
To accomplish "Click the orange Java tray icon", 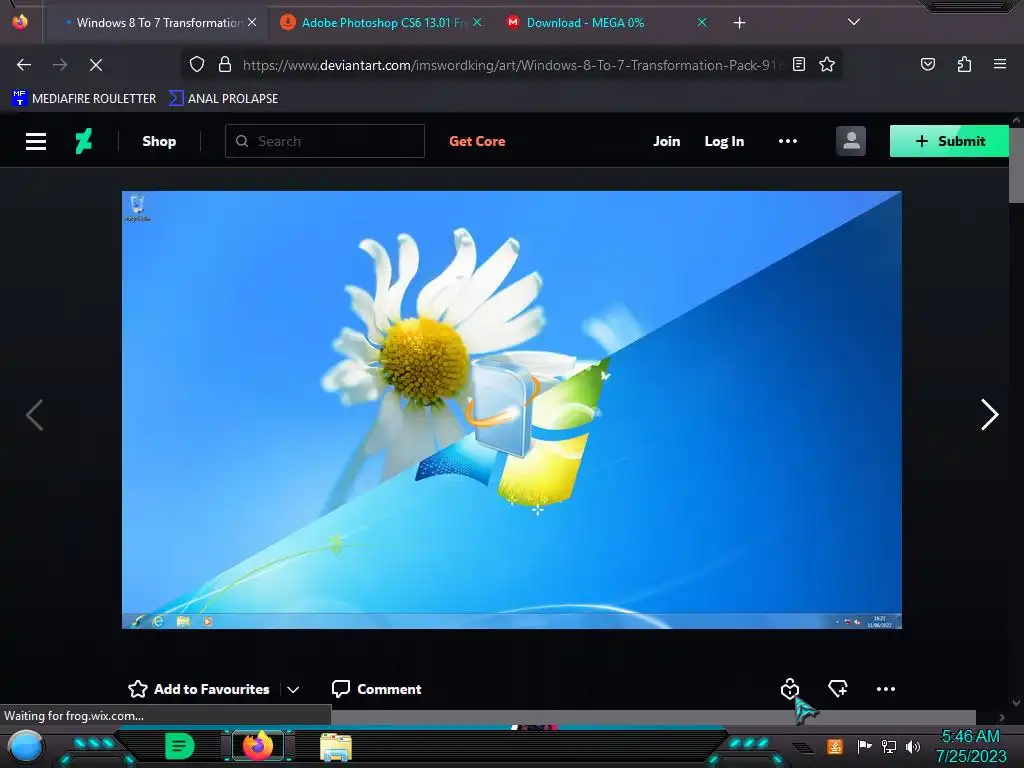I will [x=835, y=746].
